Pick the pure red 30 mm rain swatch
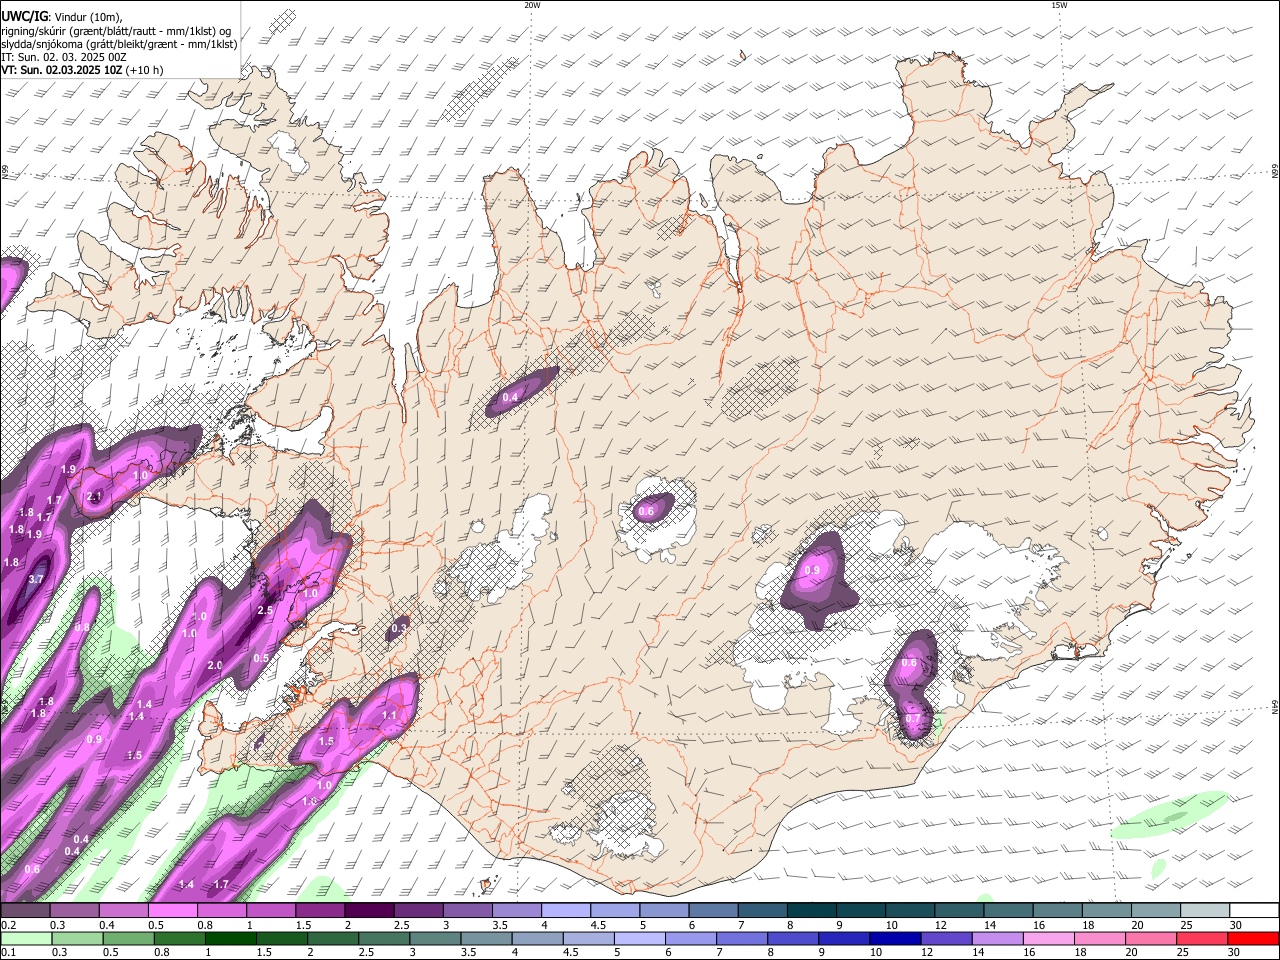 [1254, 938]
